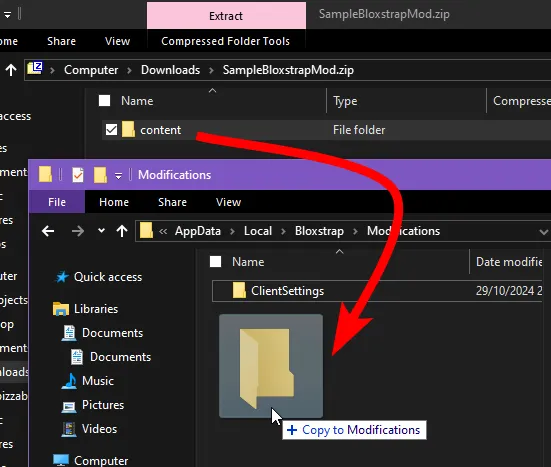Go to Bloxstrap breadcrumb
Screen dimensions: 551x467
coord(319,231)
